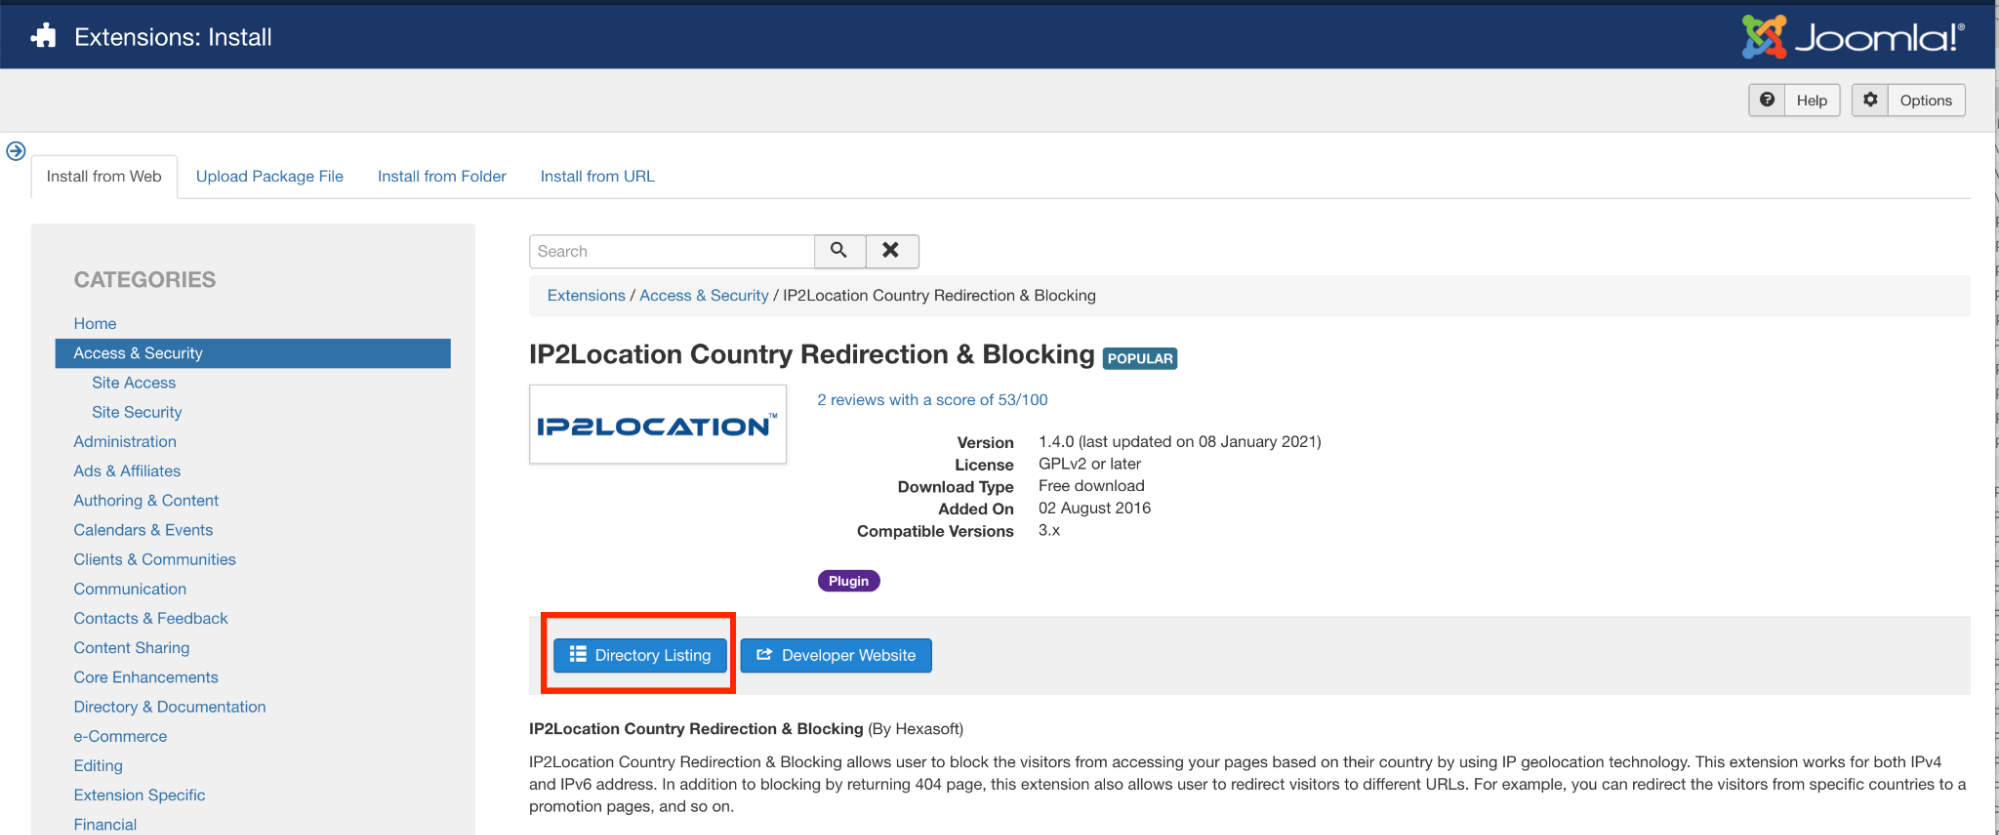Focus the Search input field
This screenshot has width=1999, height=835.
672,251
